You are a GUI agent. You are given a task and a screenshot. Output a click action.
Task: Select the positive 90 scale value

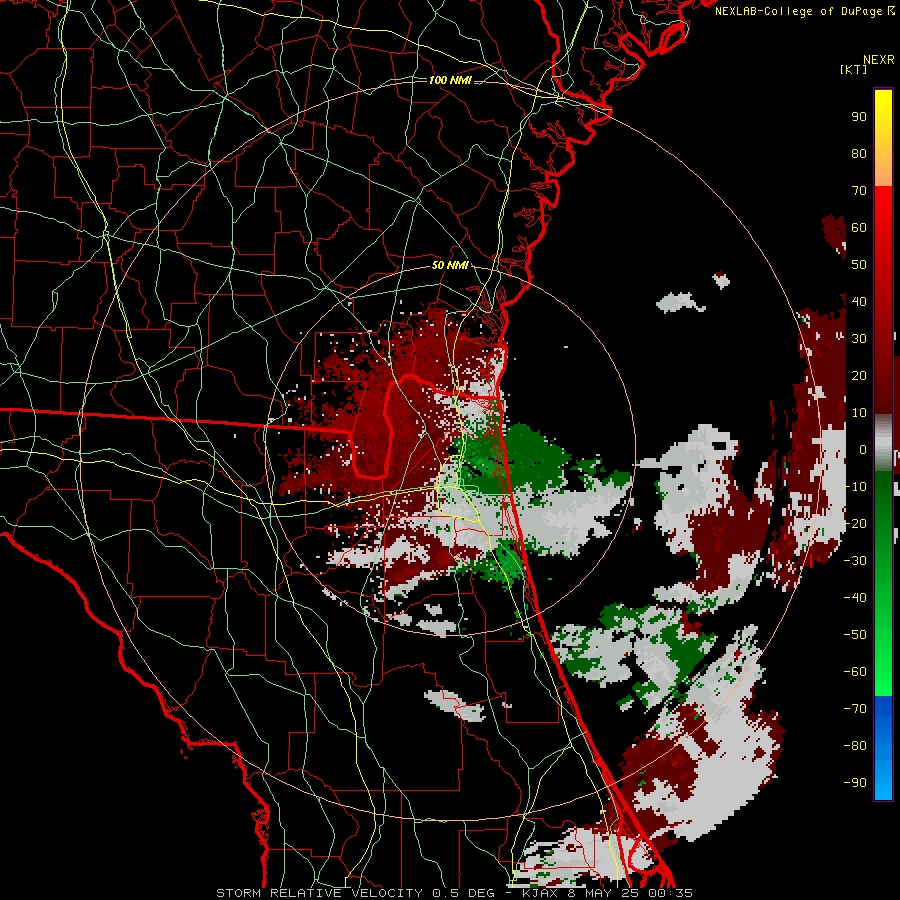(x=859, y=117)
